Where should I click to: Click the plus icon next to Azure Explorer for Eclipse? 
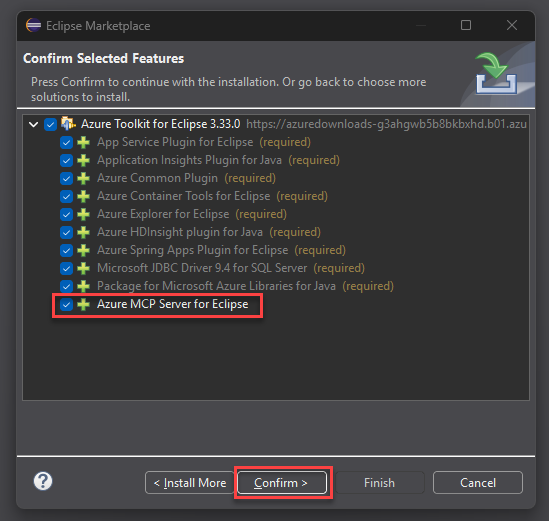(x=83, y=214)
